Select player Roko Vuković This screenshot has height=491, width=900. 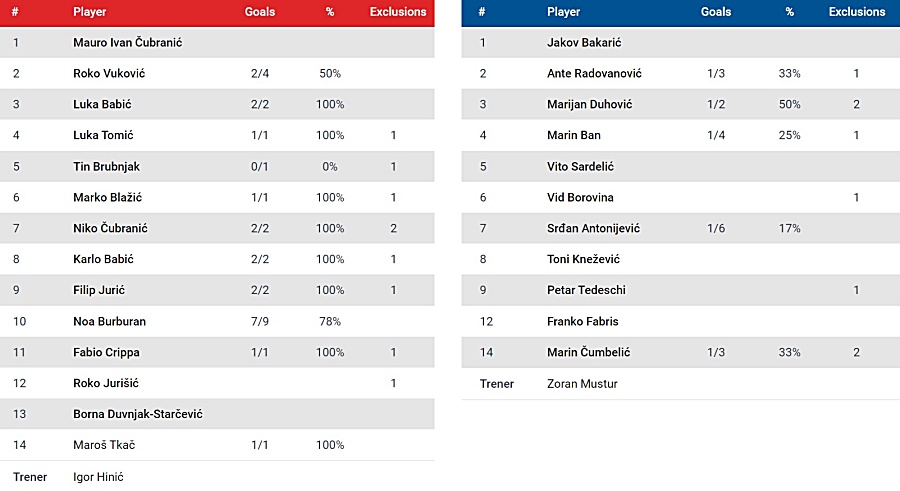(109, 74)
